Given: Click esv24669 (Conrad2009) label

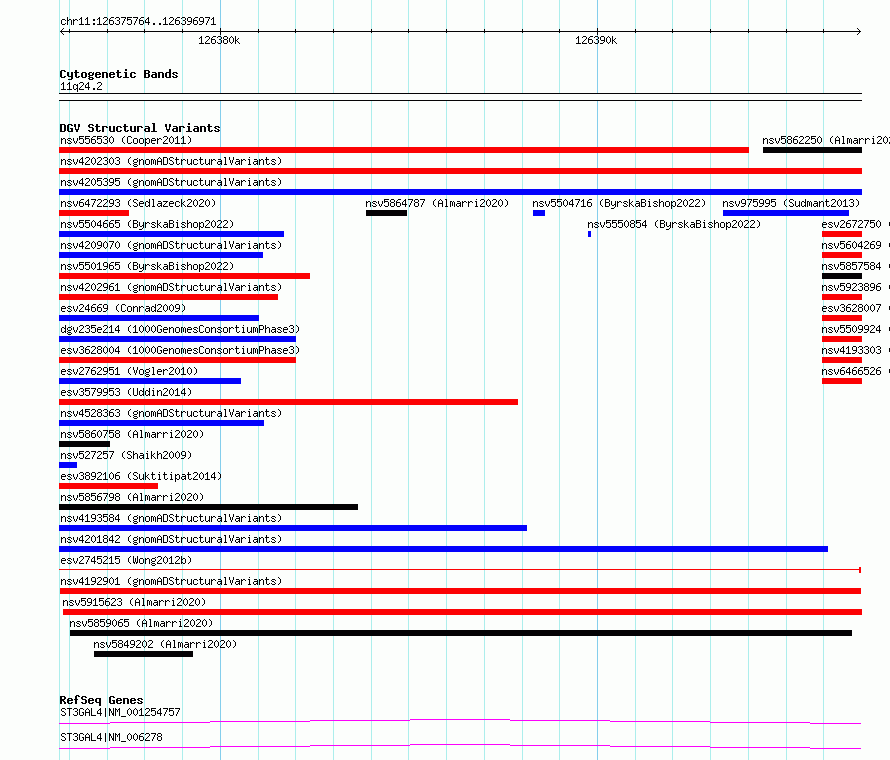Looking at the screenshot, I should (123, 308).
